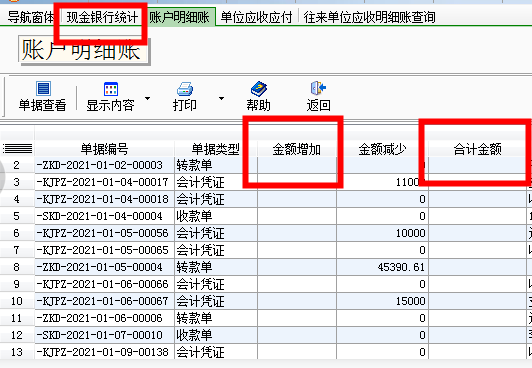Select cell -KJPZ-2021-01-05-00065

click(x=104, y=250)
